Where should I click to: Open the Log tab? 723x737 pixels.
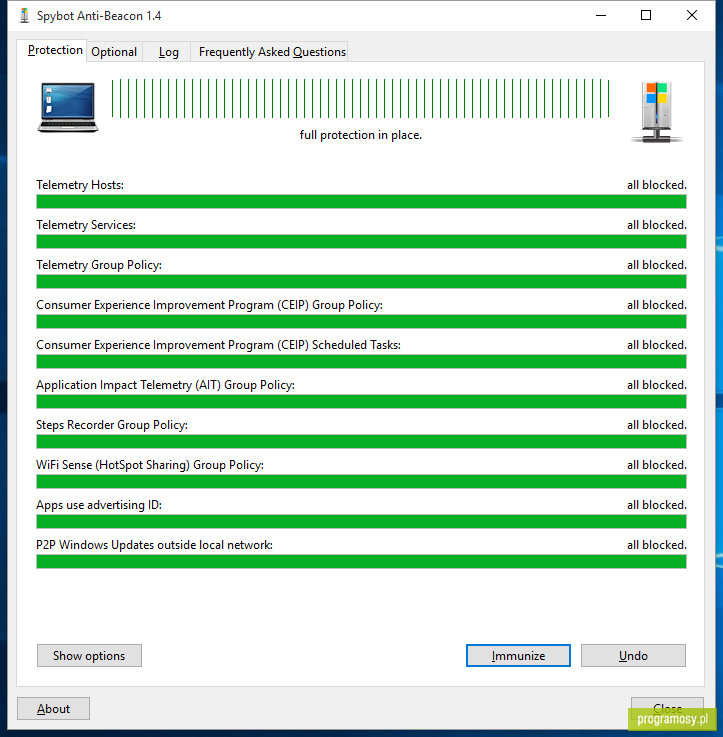[x=168, y=52]
